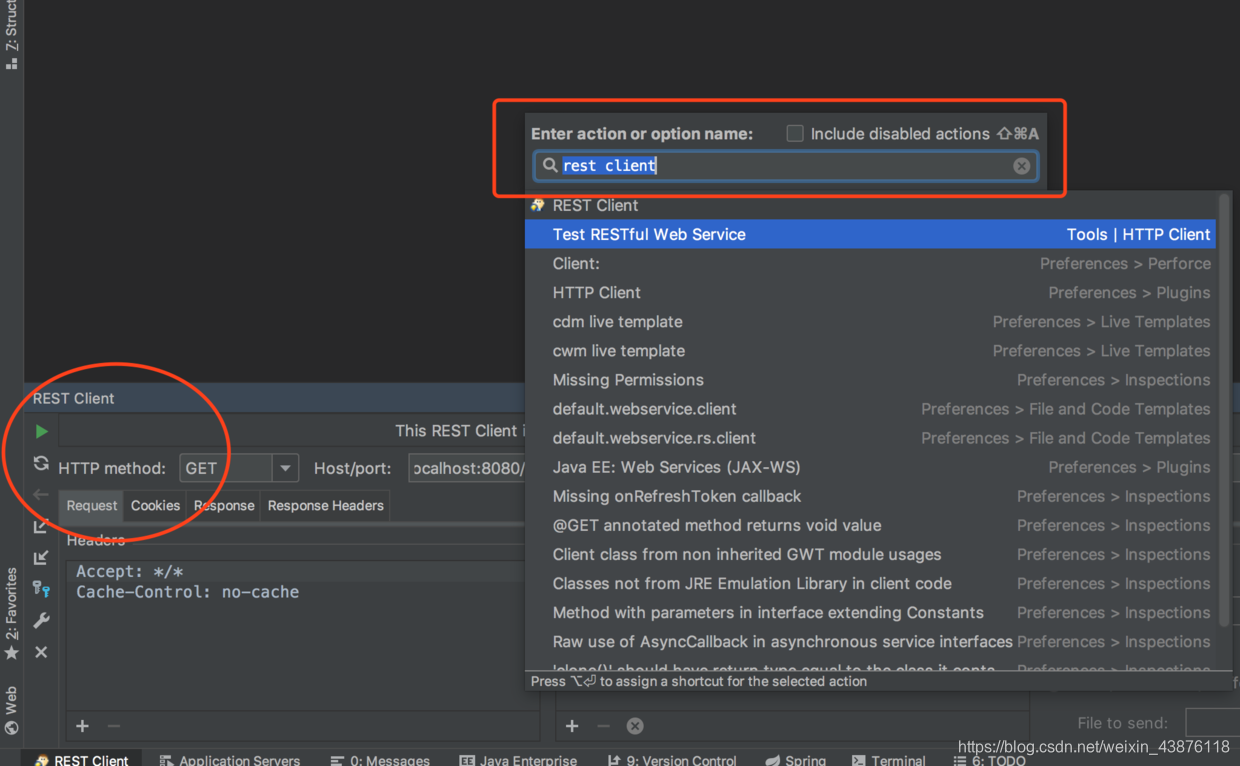Select default.webservice.rs.client template result
1240x766 pixels.
870,437
